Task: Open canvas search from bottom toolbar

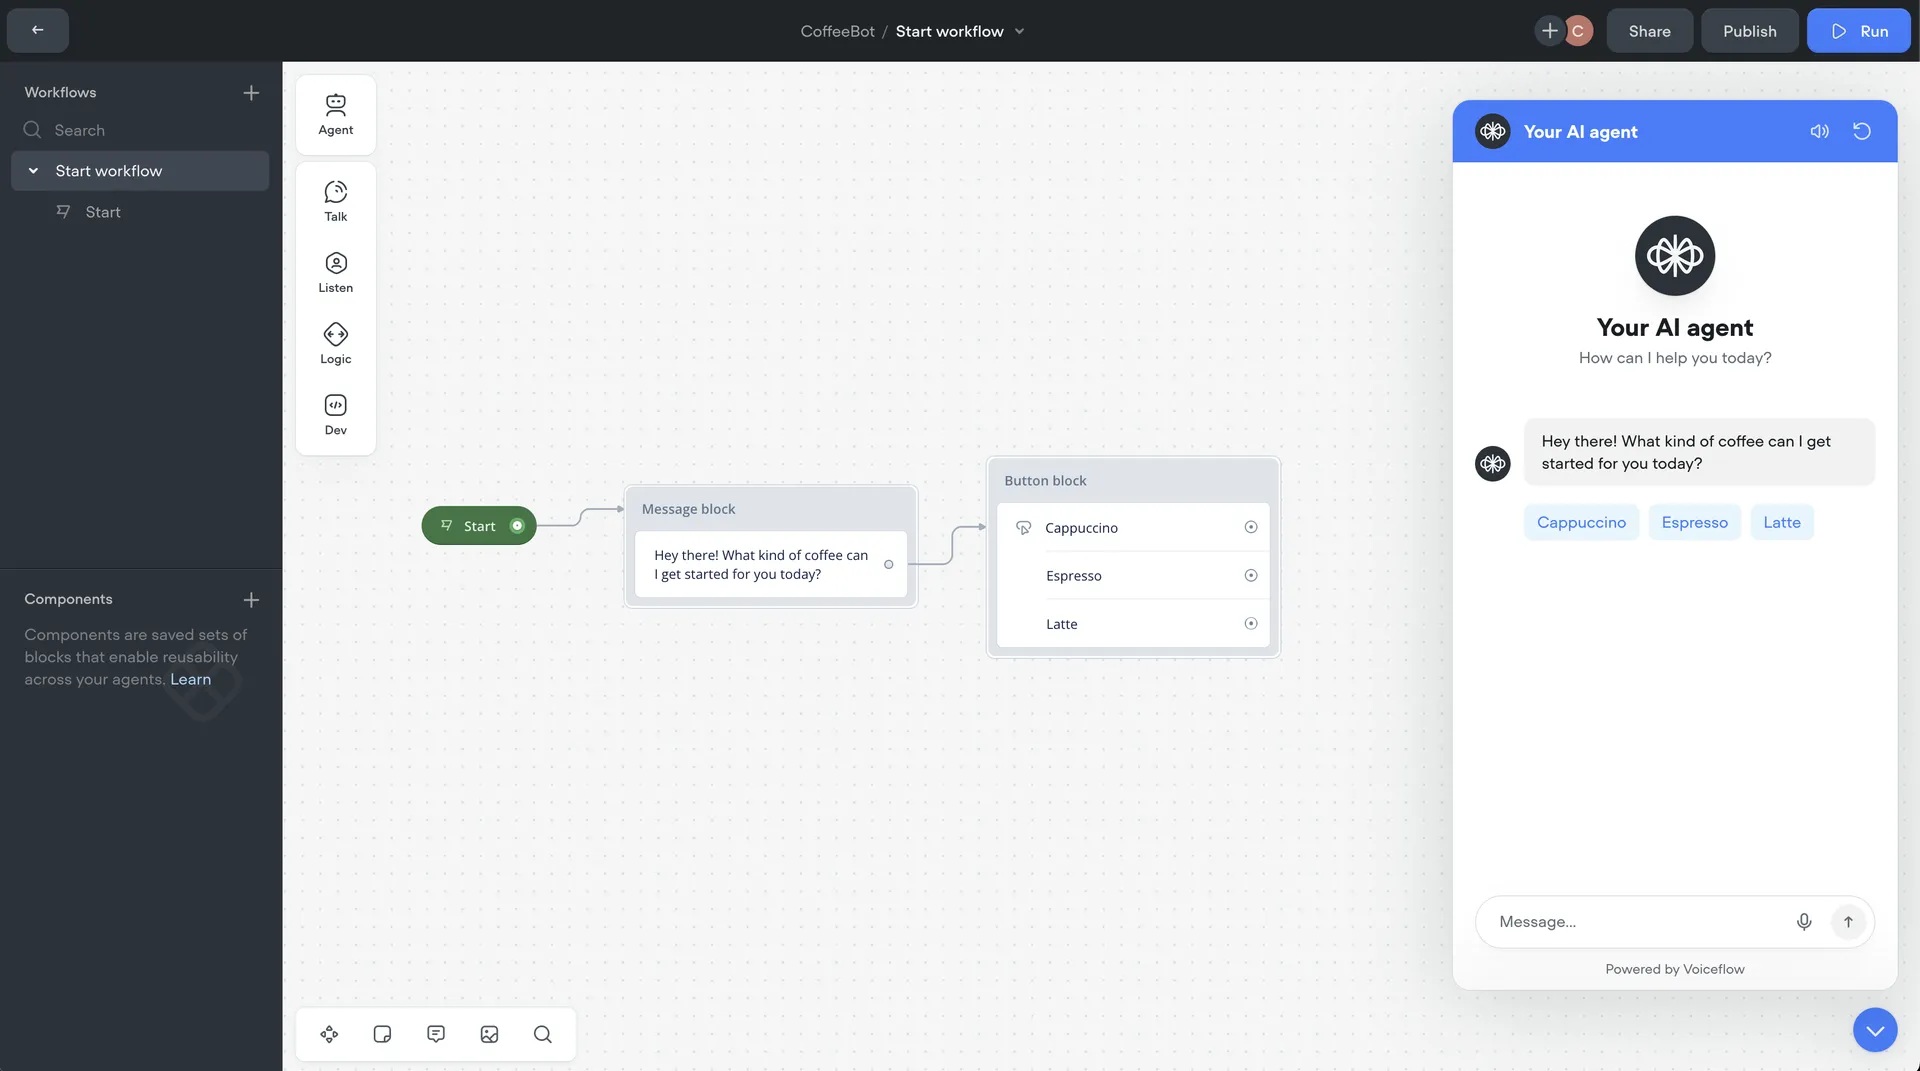Action: [x=543, y=1034]
